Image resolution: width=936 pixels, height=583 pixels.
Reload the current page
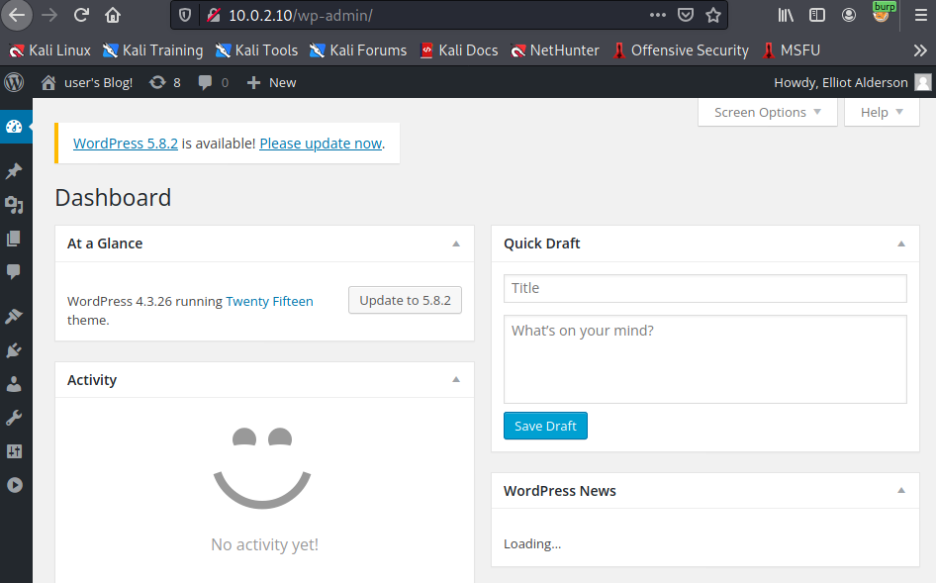click(x=81, y=15)
